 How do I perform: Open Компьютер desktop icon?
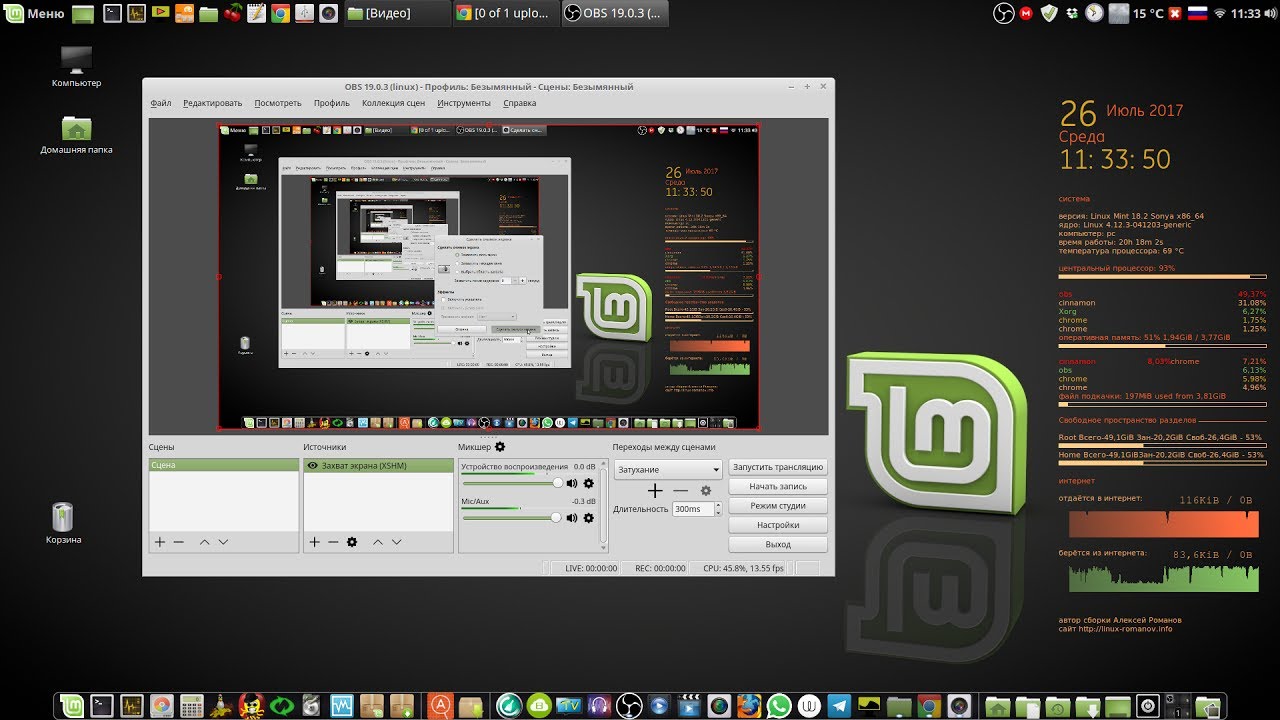[76, 66]
